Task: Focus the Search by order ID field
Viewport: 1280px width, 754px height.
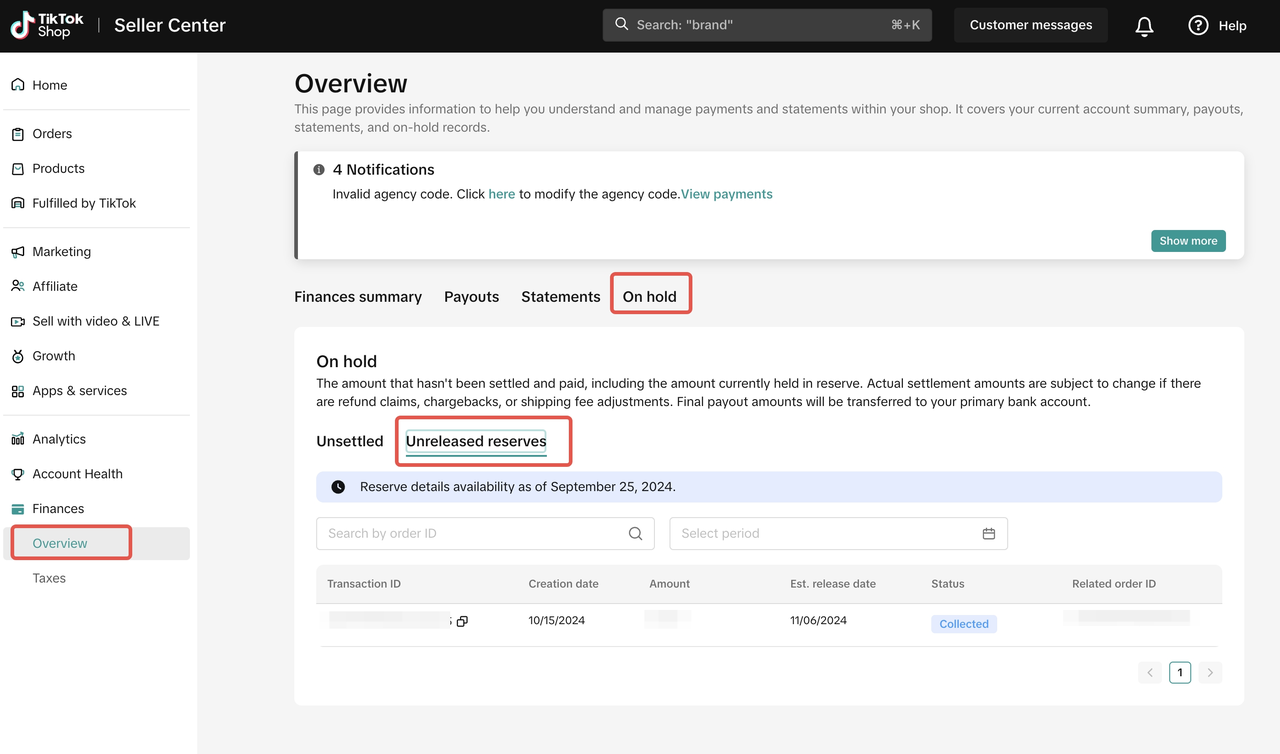Action: [x=470, y=534]
